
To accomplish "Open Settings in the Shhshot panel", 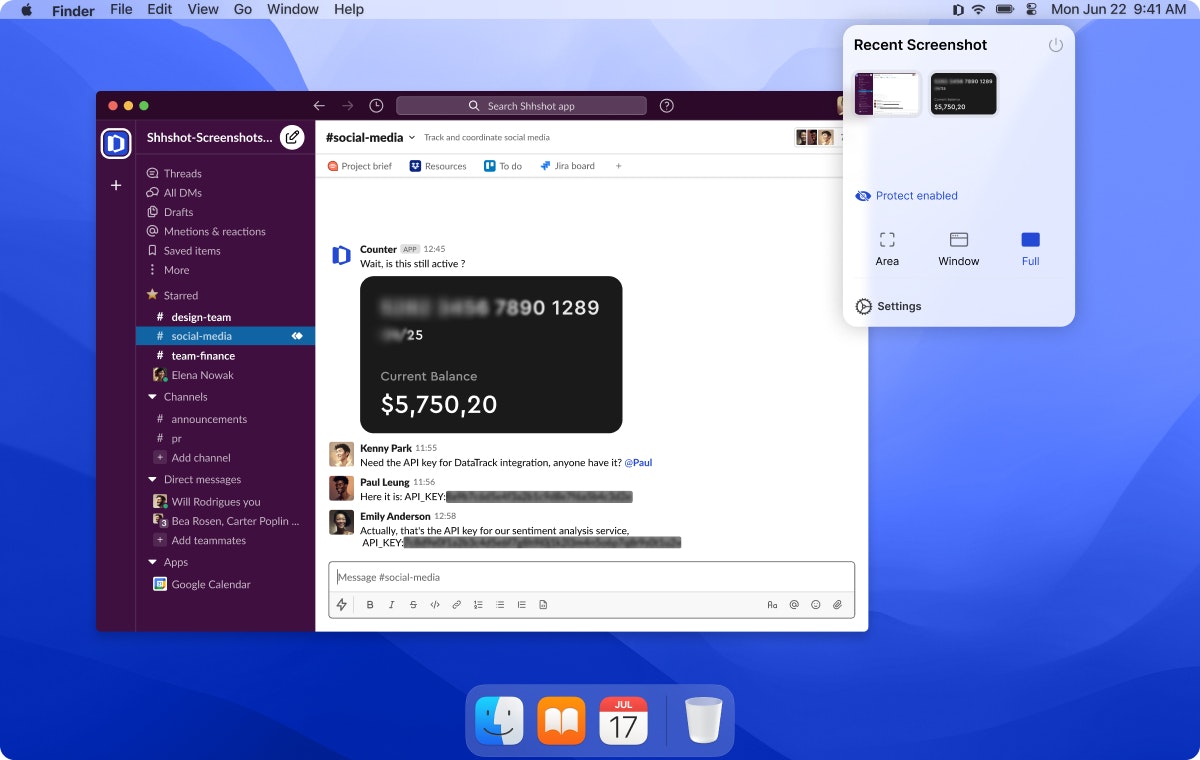I will 888,306.
